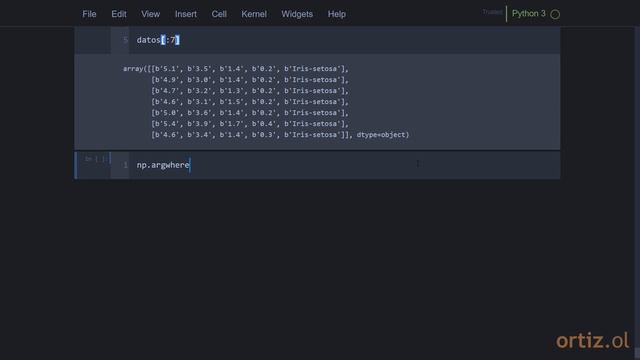
Task: Click into the np.argwhere code cell
Action: pos(344,165)
